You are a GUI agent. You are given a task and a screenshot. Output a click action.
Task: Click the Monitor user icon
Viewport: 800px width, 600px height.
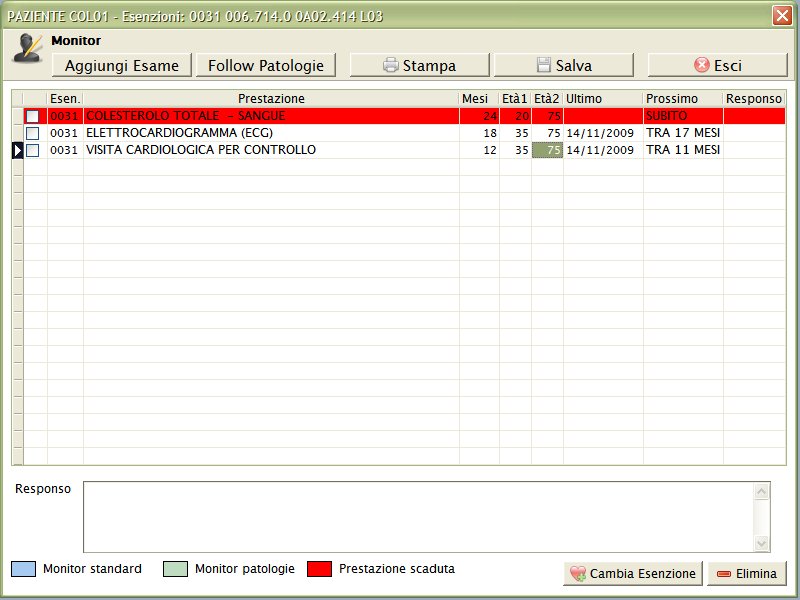27,49
